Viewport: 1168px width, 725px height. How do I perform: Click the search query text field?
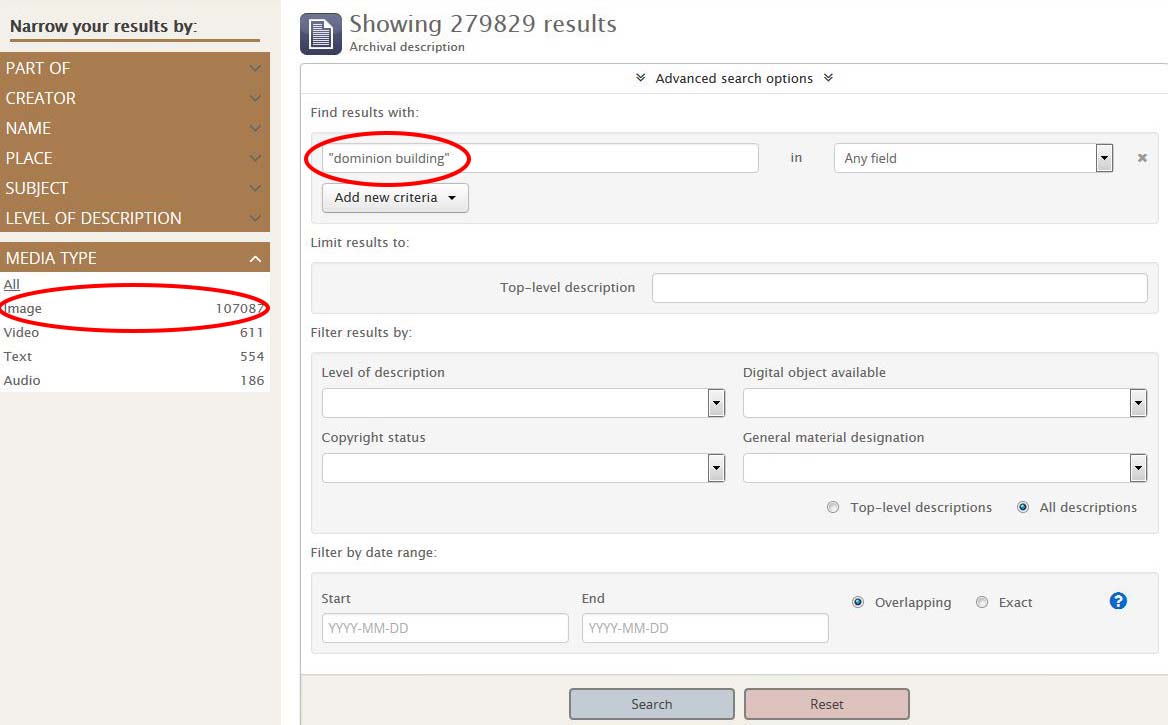pyautogui.click(x=540, y=158)
